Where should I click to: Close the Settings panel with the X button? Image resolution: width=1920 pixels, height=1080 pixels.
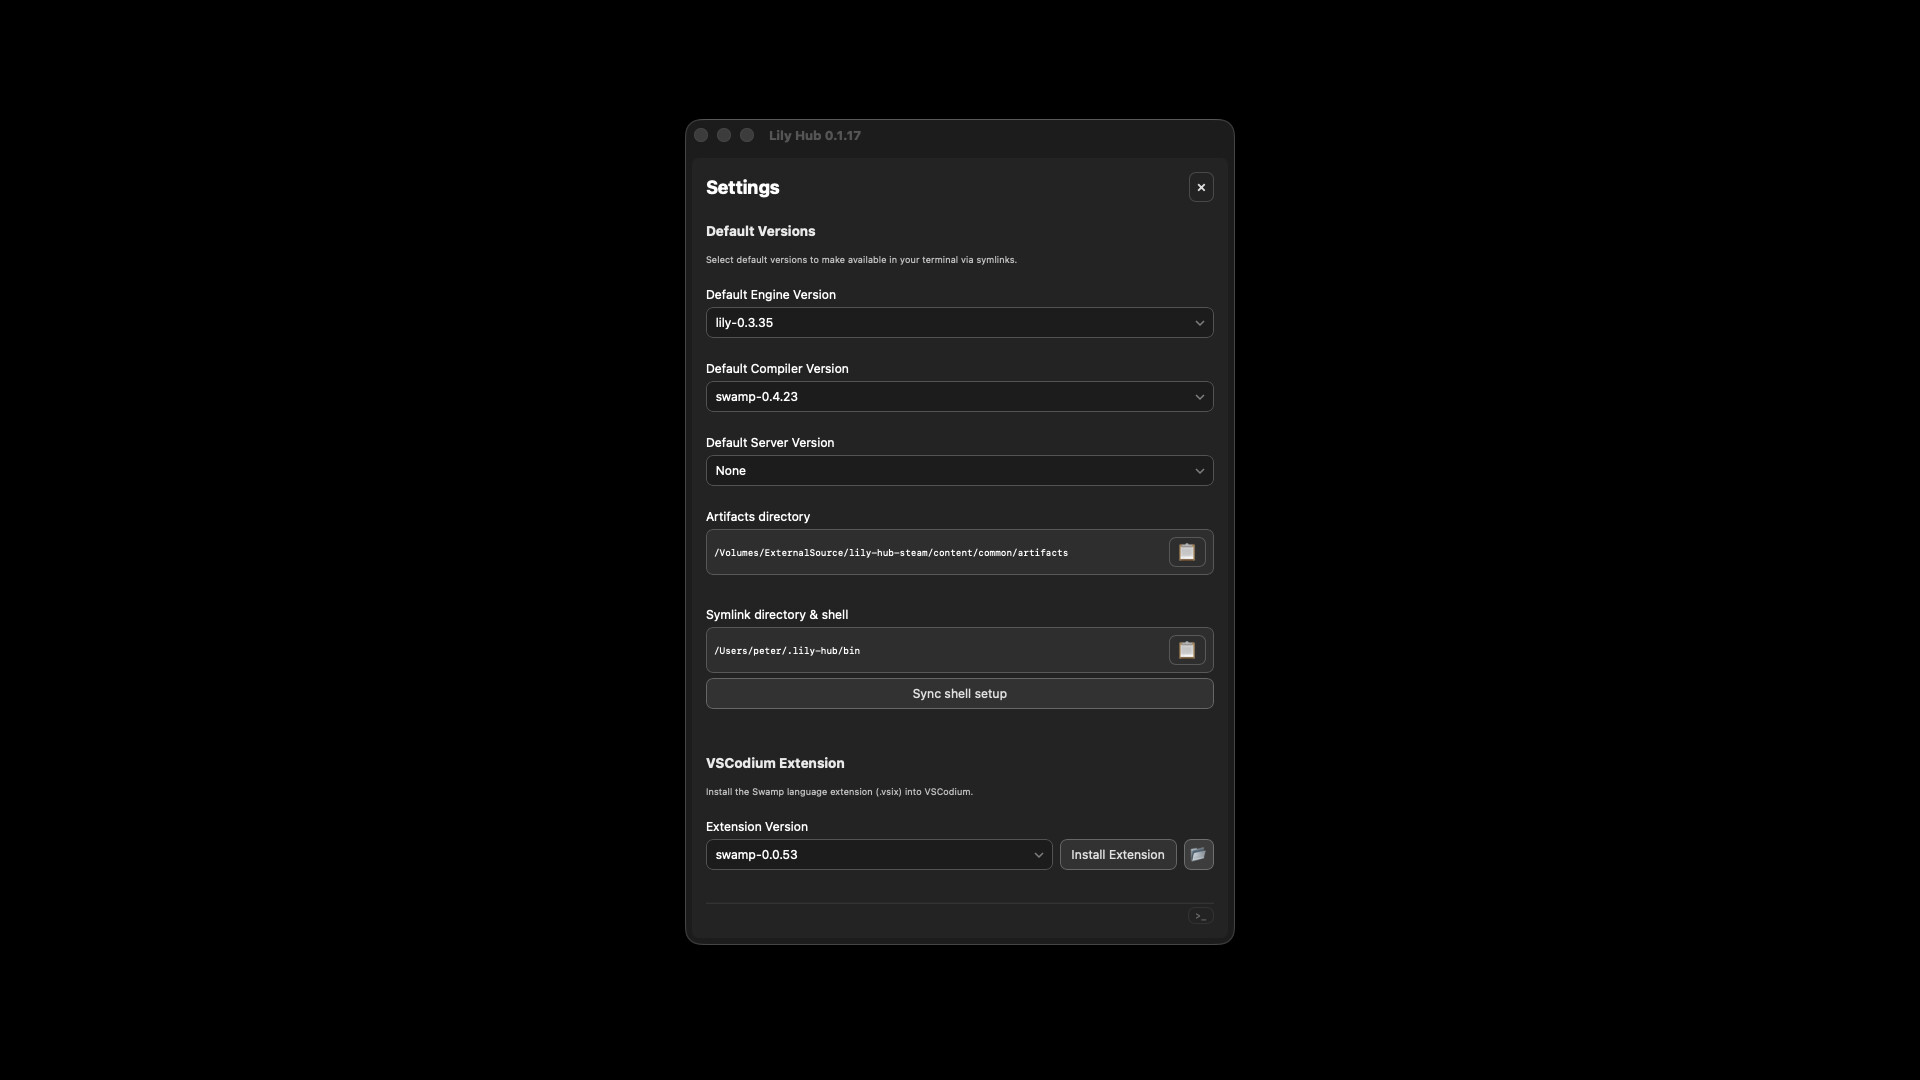pyautogui.click(x=1201, y=187)
